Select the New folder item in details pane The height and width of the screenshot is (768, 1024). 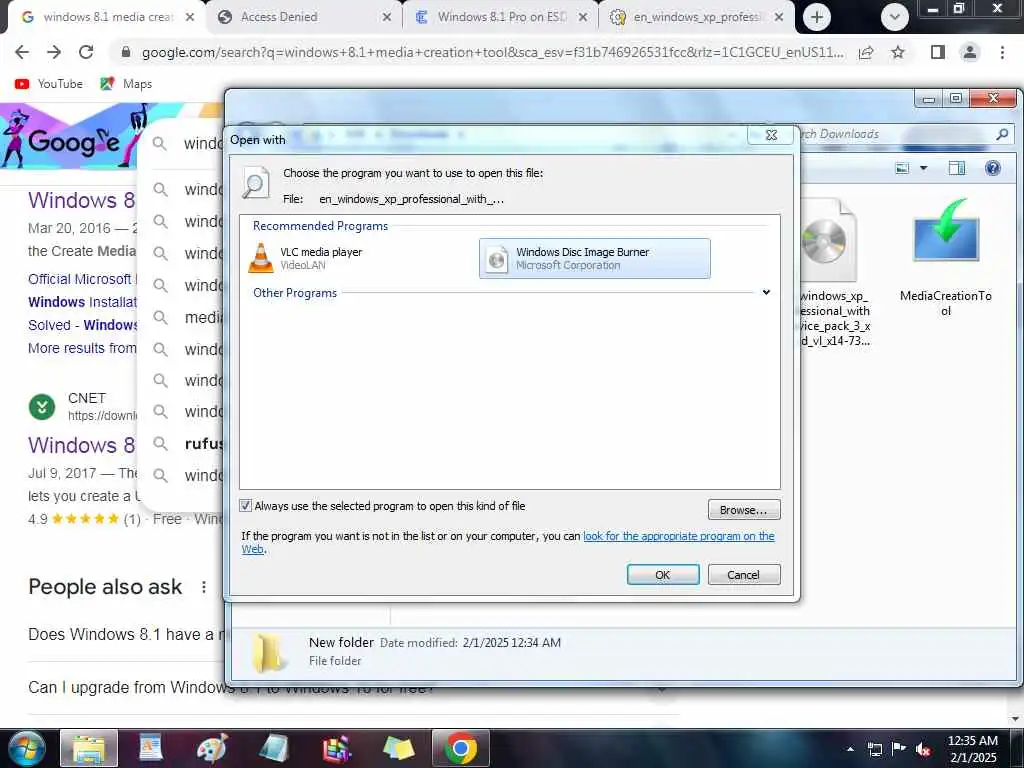(341, 643)
